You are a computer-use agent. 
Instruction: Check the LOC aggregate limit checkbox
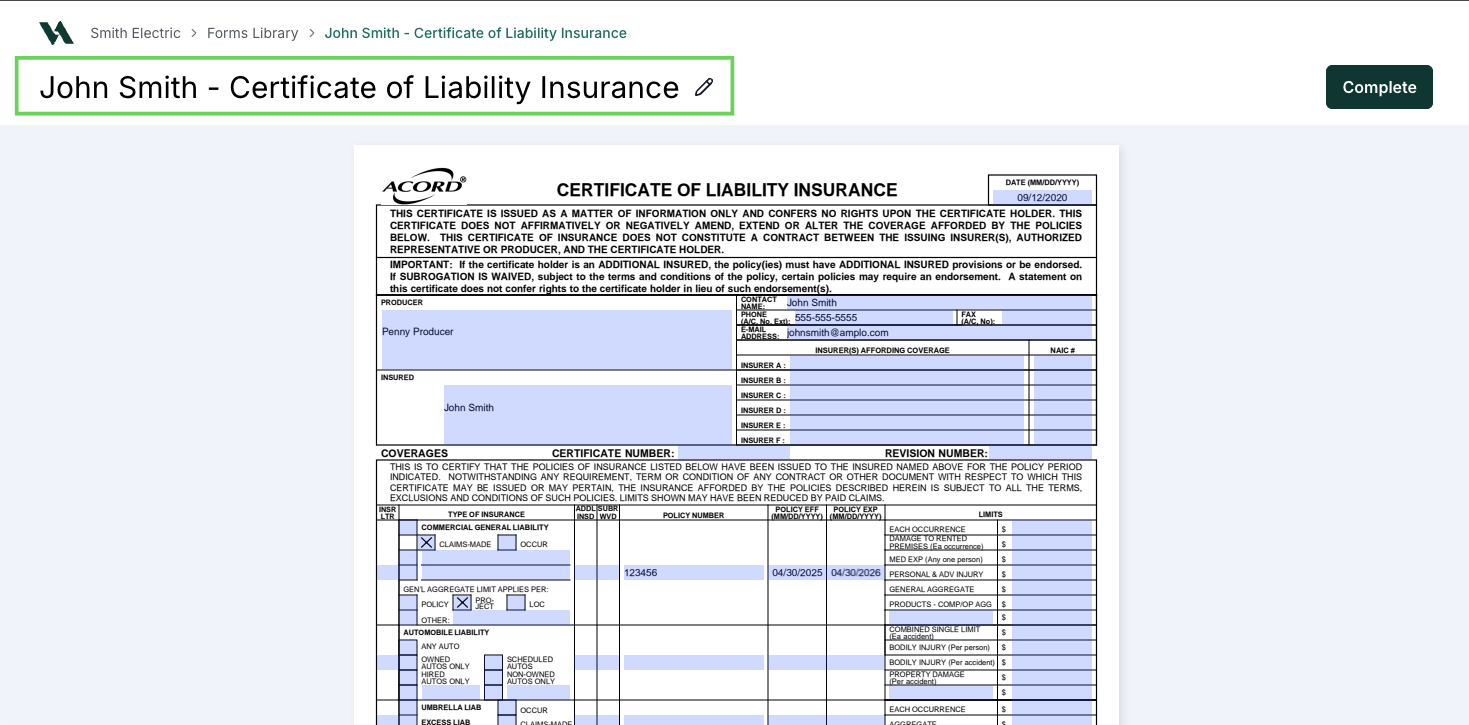point(516,603)
